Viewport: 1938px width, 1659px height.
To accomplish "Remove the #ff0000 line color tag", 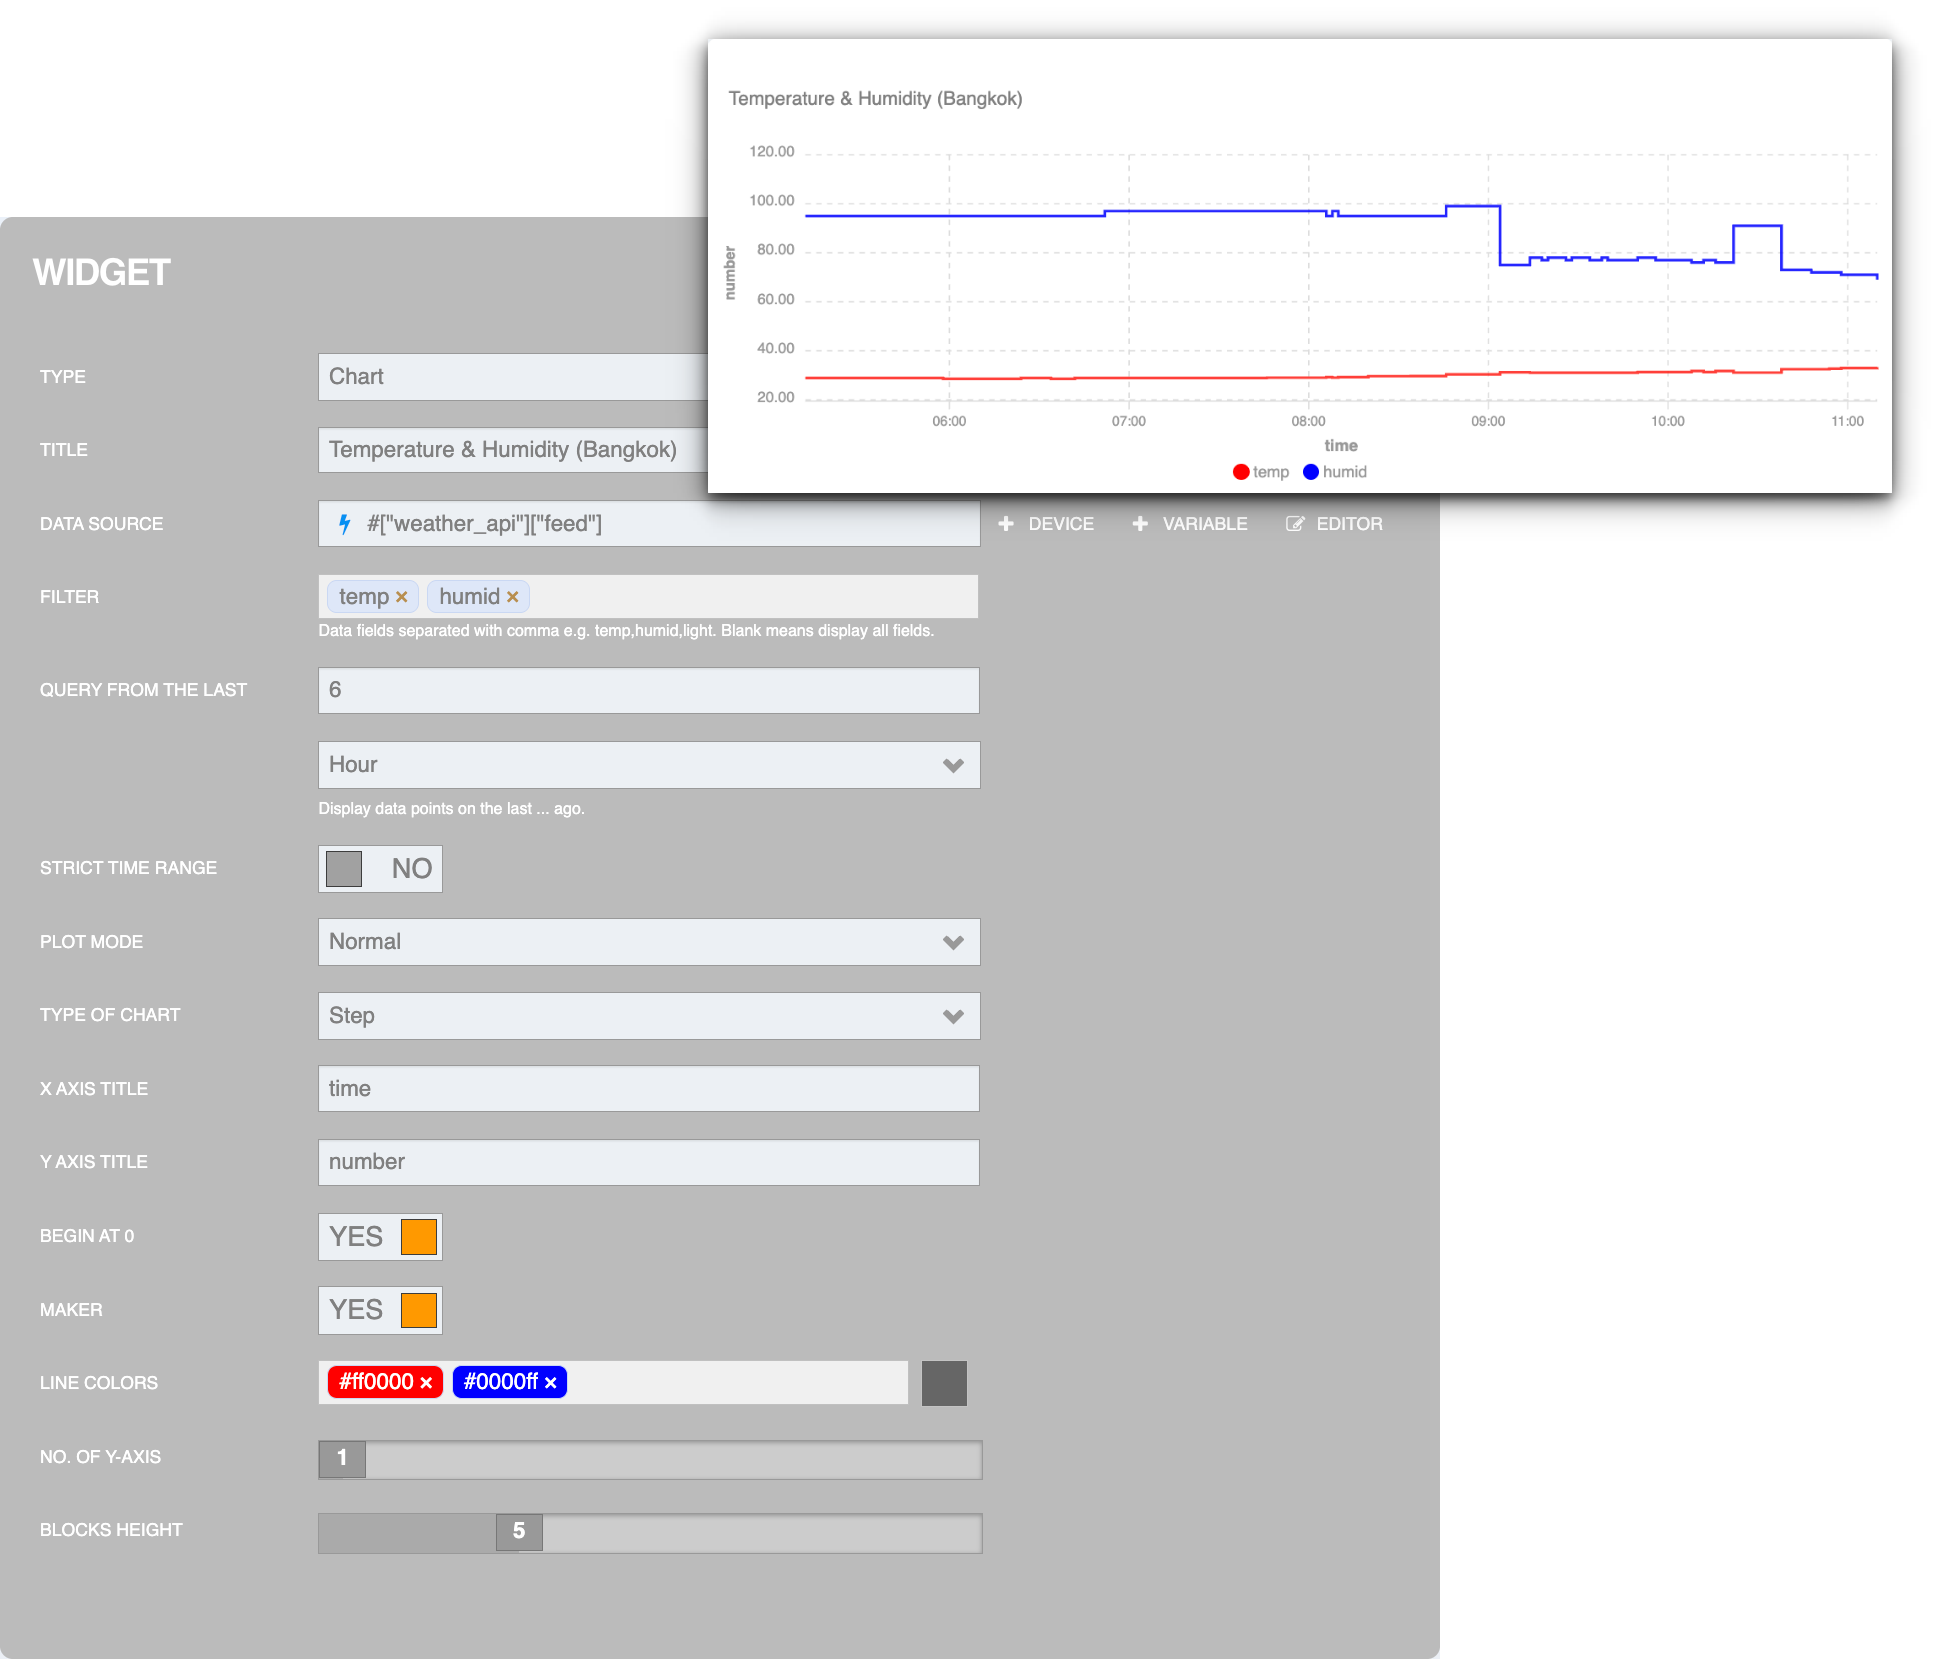I will pyautogui.click(x=426, y=1383).
